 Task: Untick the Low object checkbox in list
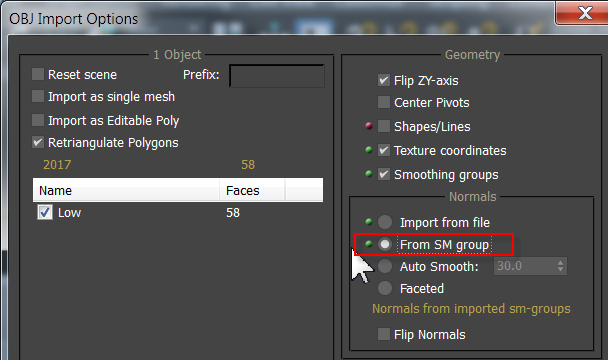(45, 212)
